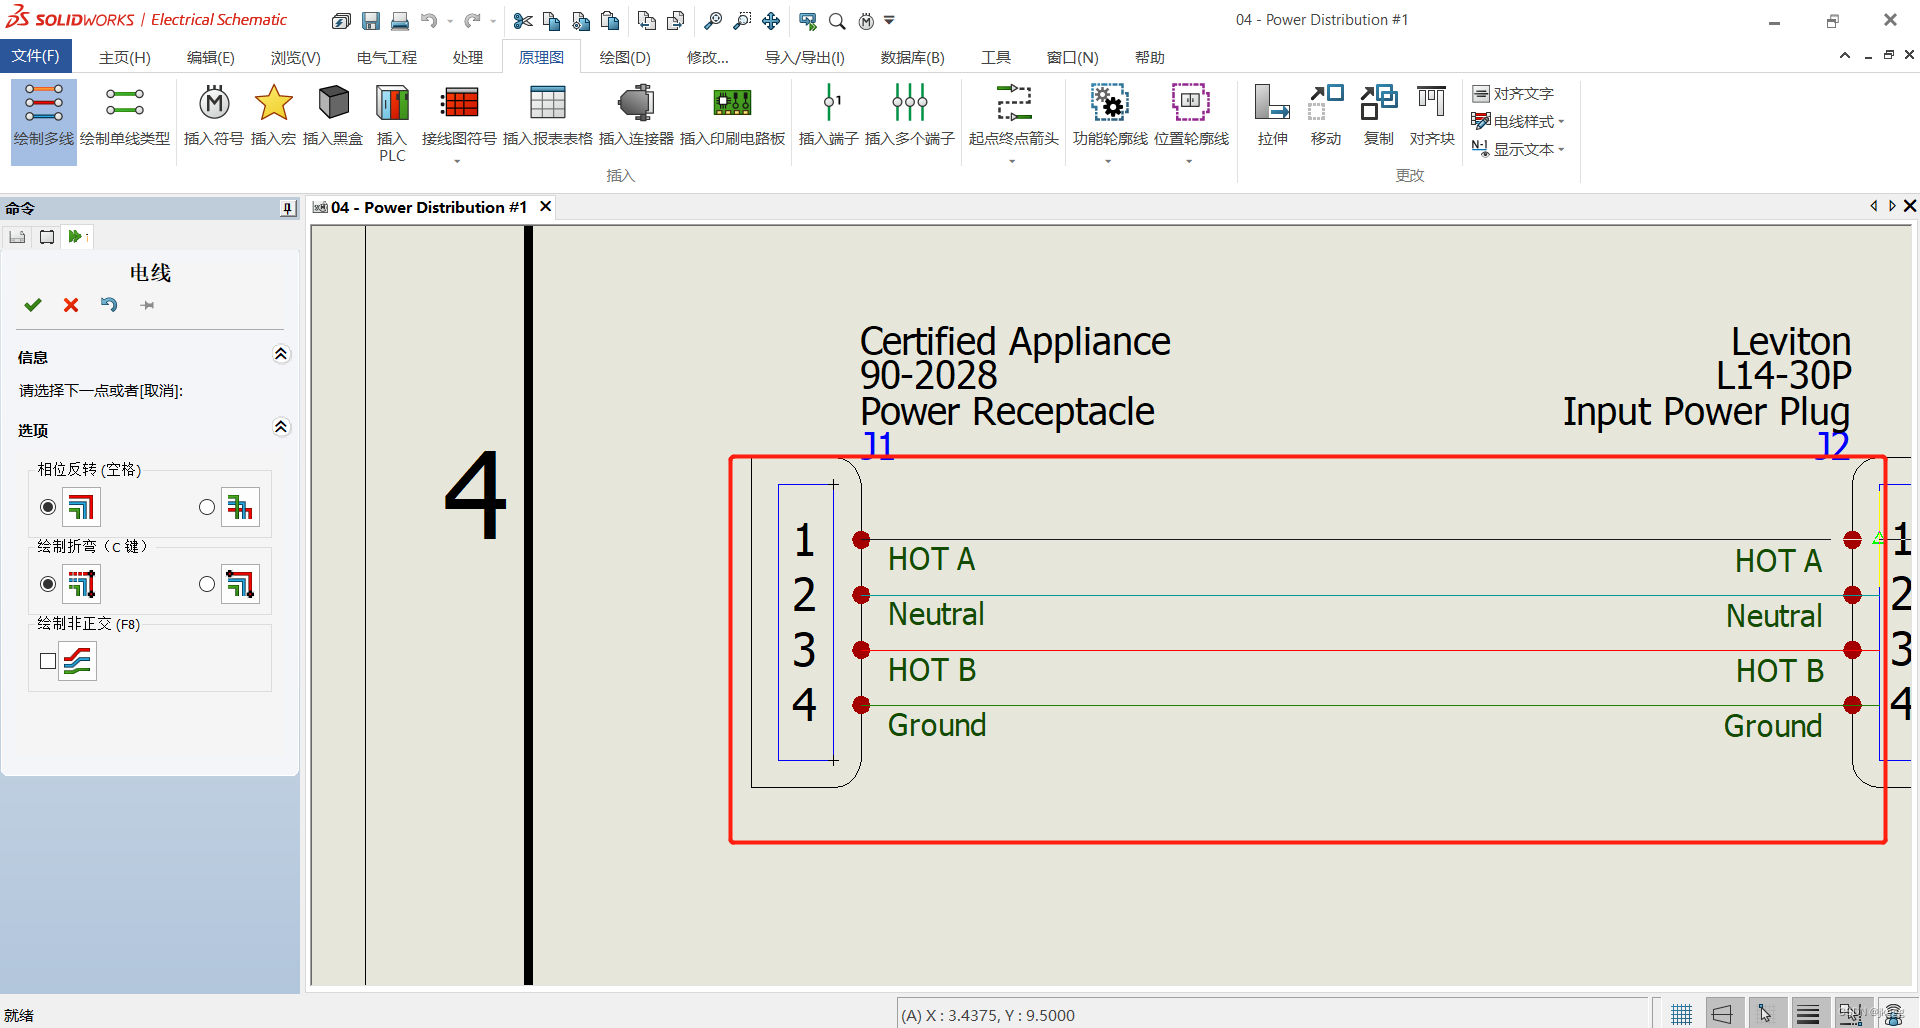Select the Stretch tool (拉伸)
The height and width of the screenshot is (1028, 1920).
[x=1273, y=116]
